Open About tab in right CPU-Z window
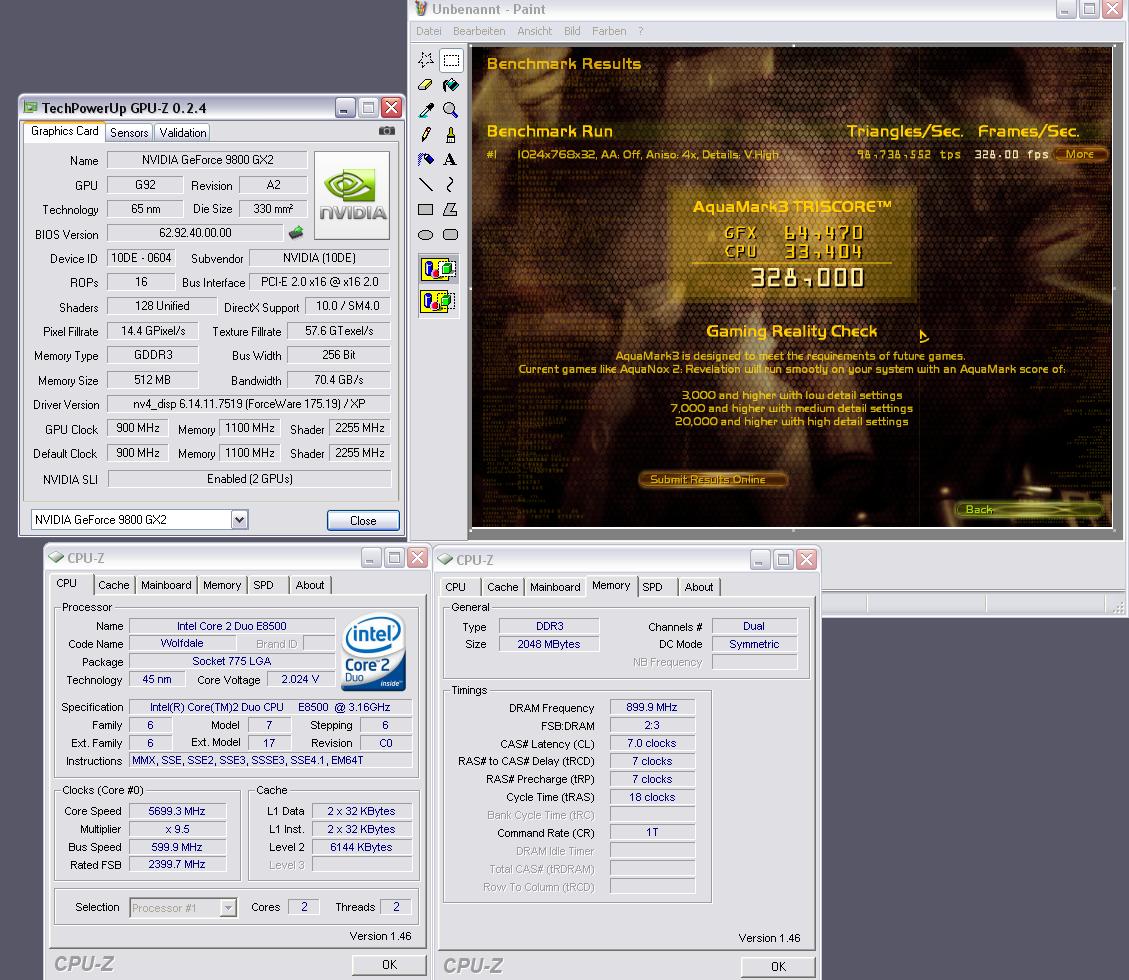Image resolution: width=1129 pixels, height=980 pixels. click(698, 587)
